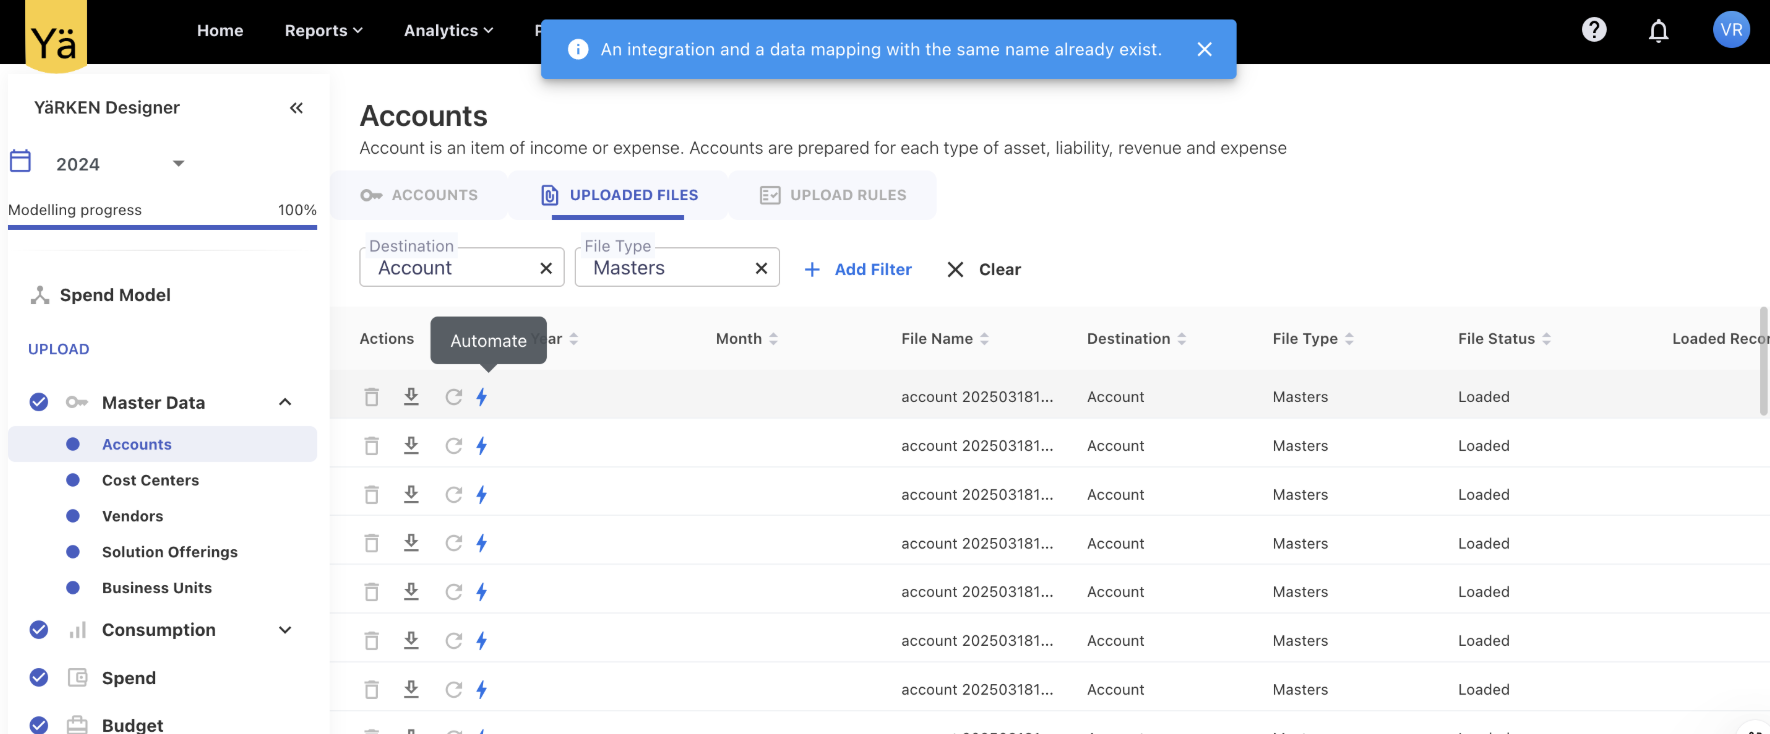Toggle the Spend completion checkmark
The width and height of the screenshot is (1770, 734).
point(39,678)
